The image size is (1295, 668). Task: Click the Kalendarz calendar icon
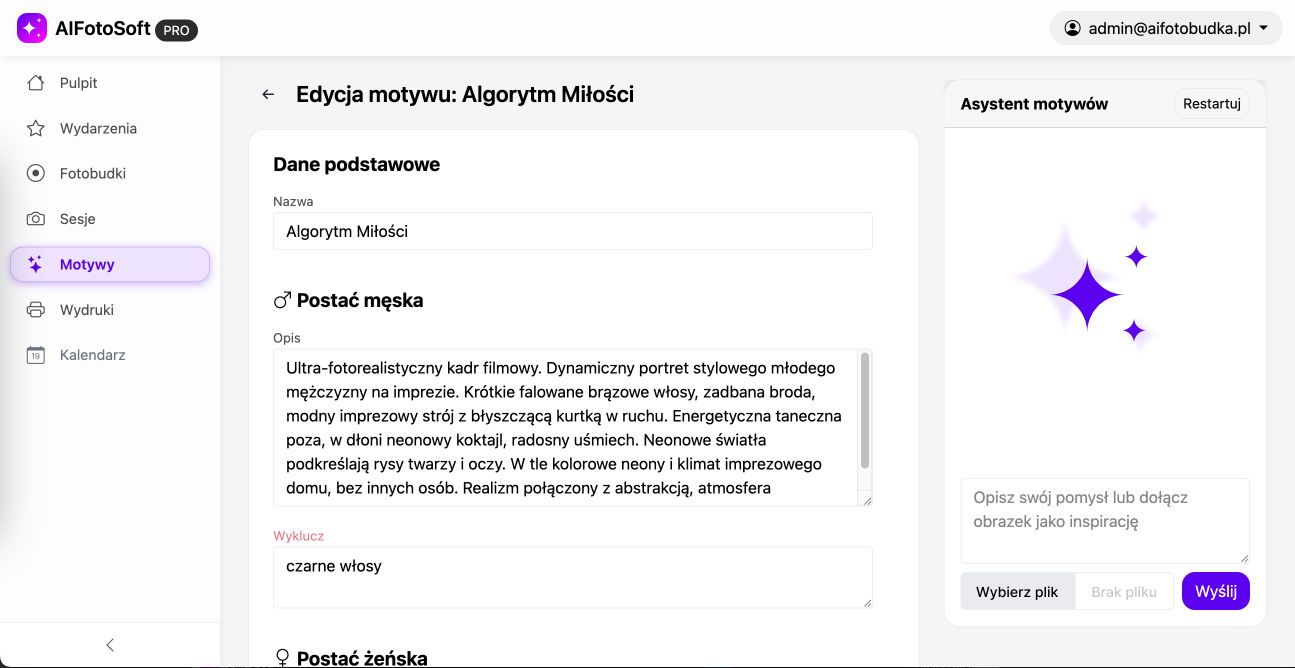(36, 355)
